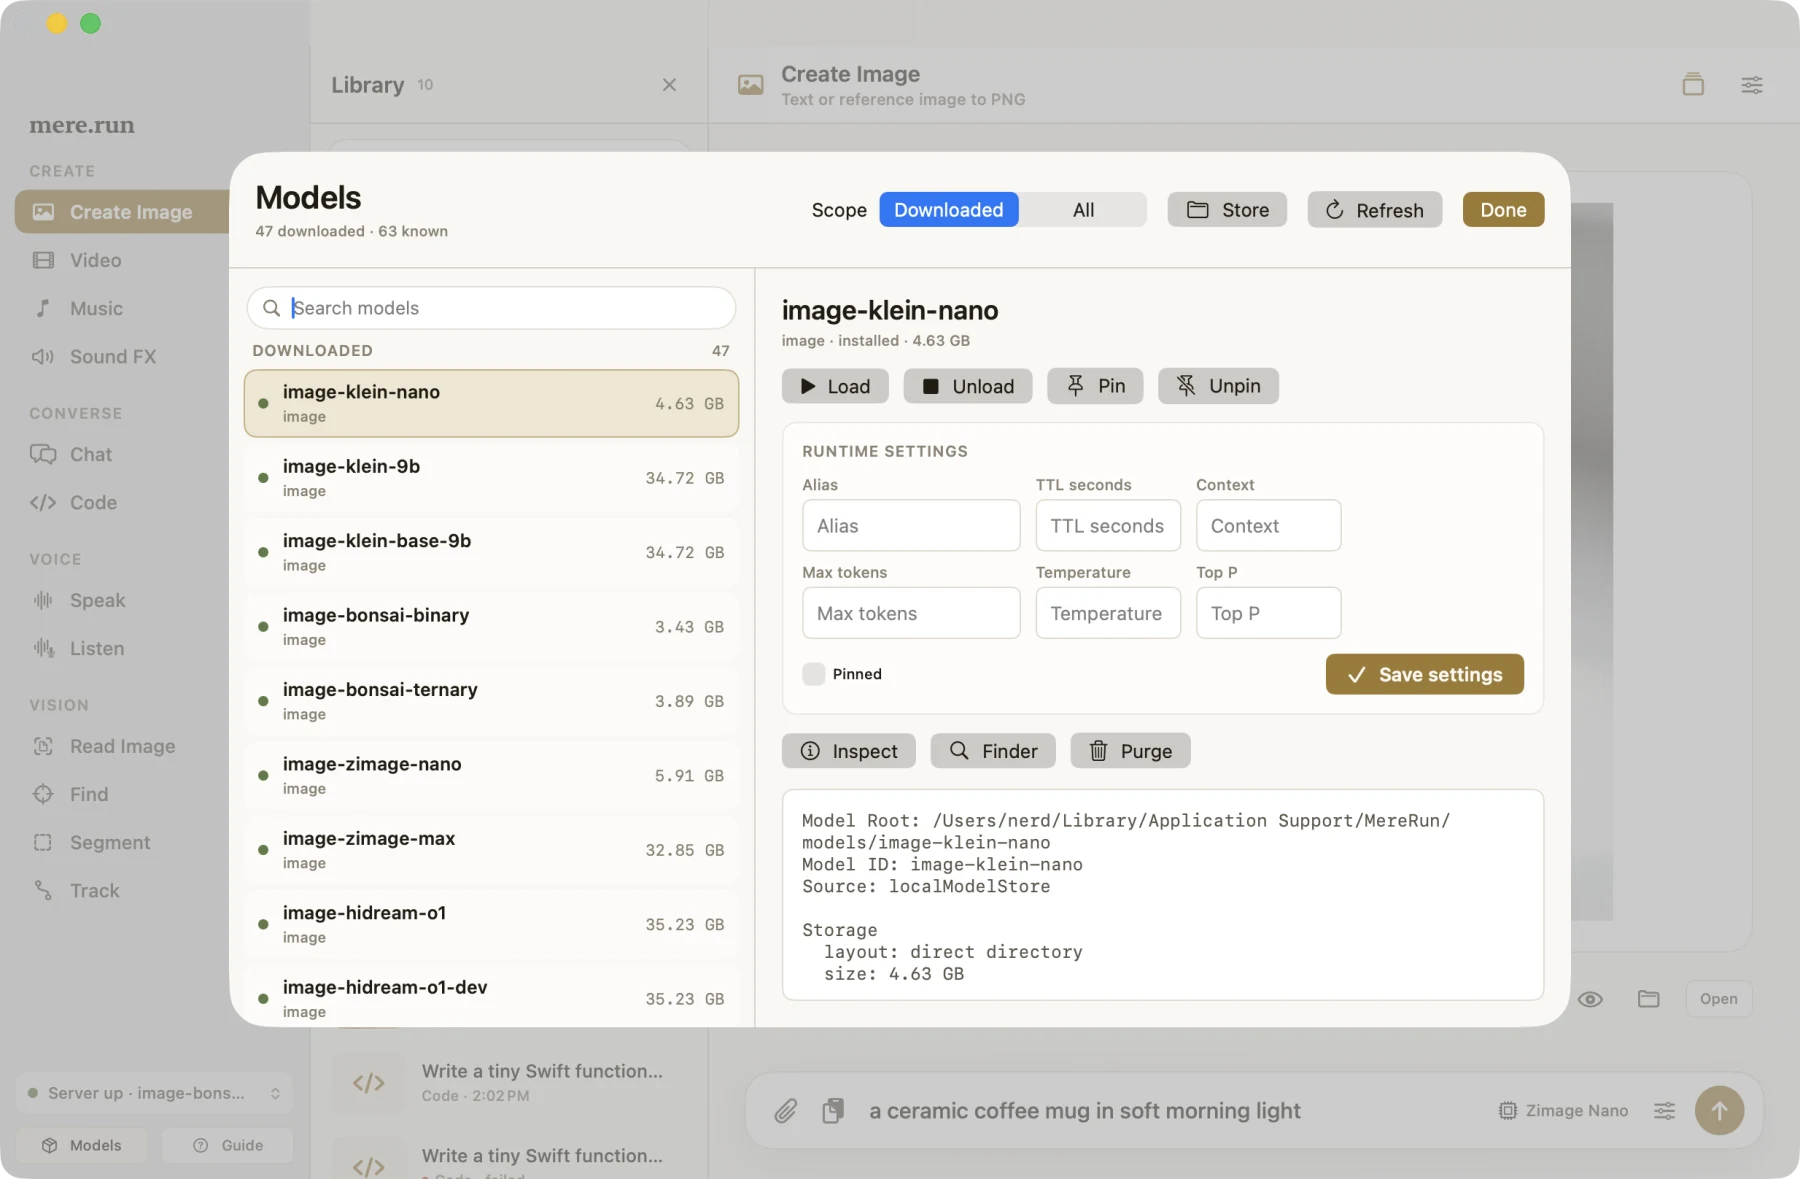
Task: Select image-klein-9b model
Action: click(x=491, y=478)
